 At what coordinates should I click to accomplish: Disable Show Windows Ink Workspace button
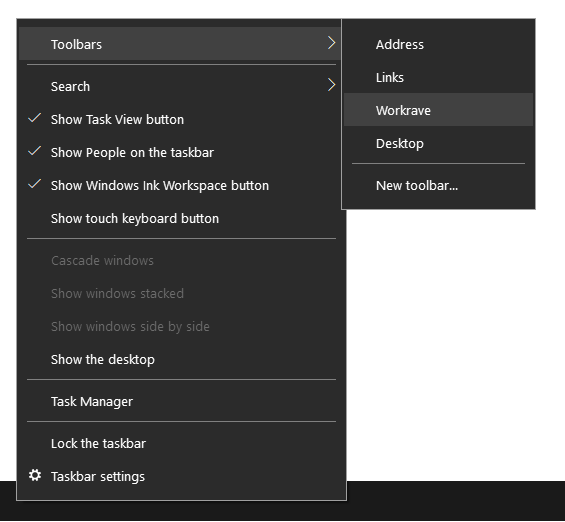click(181, 186)
